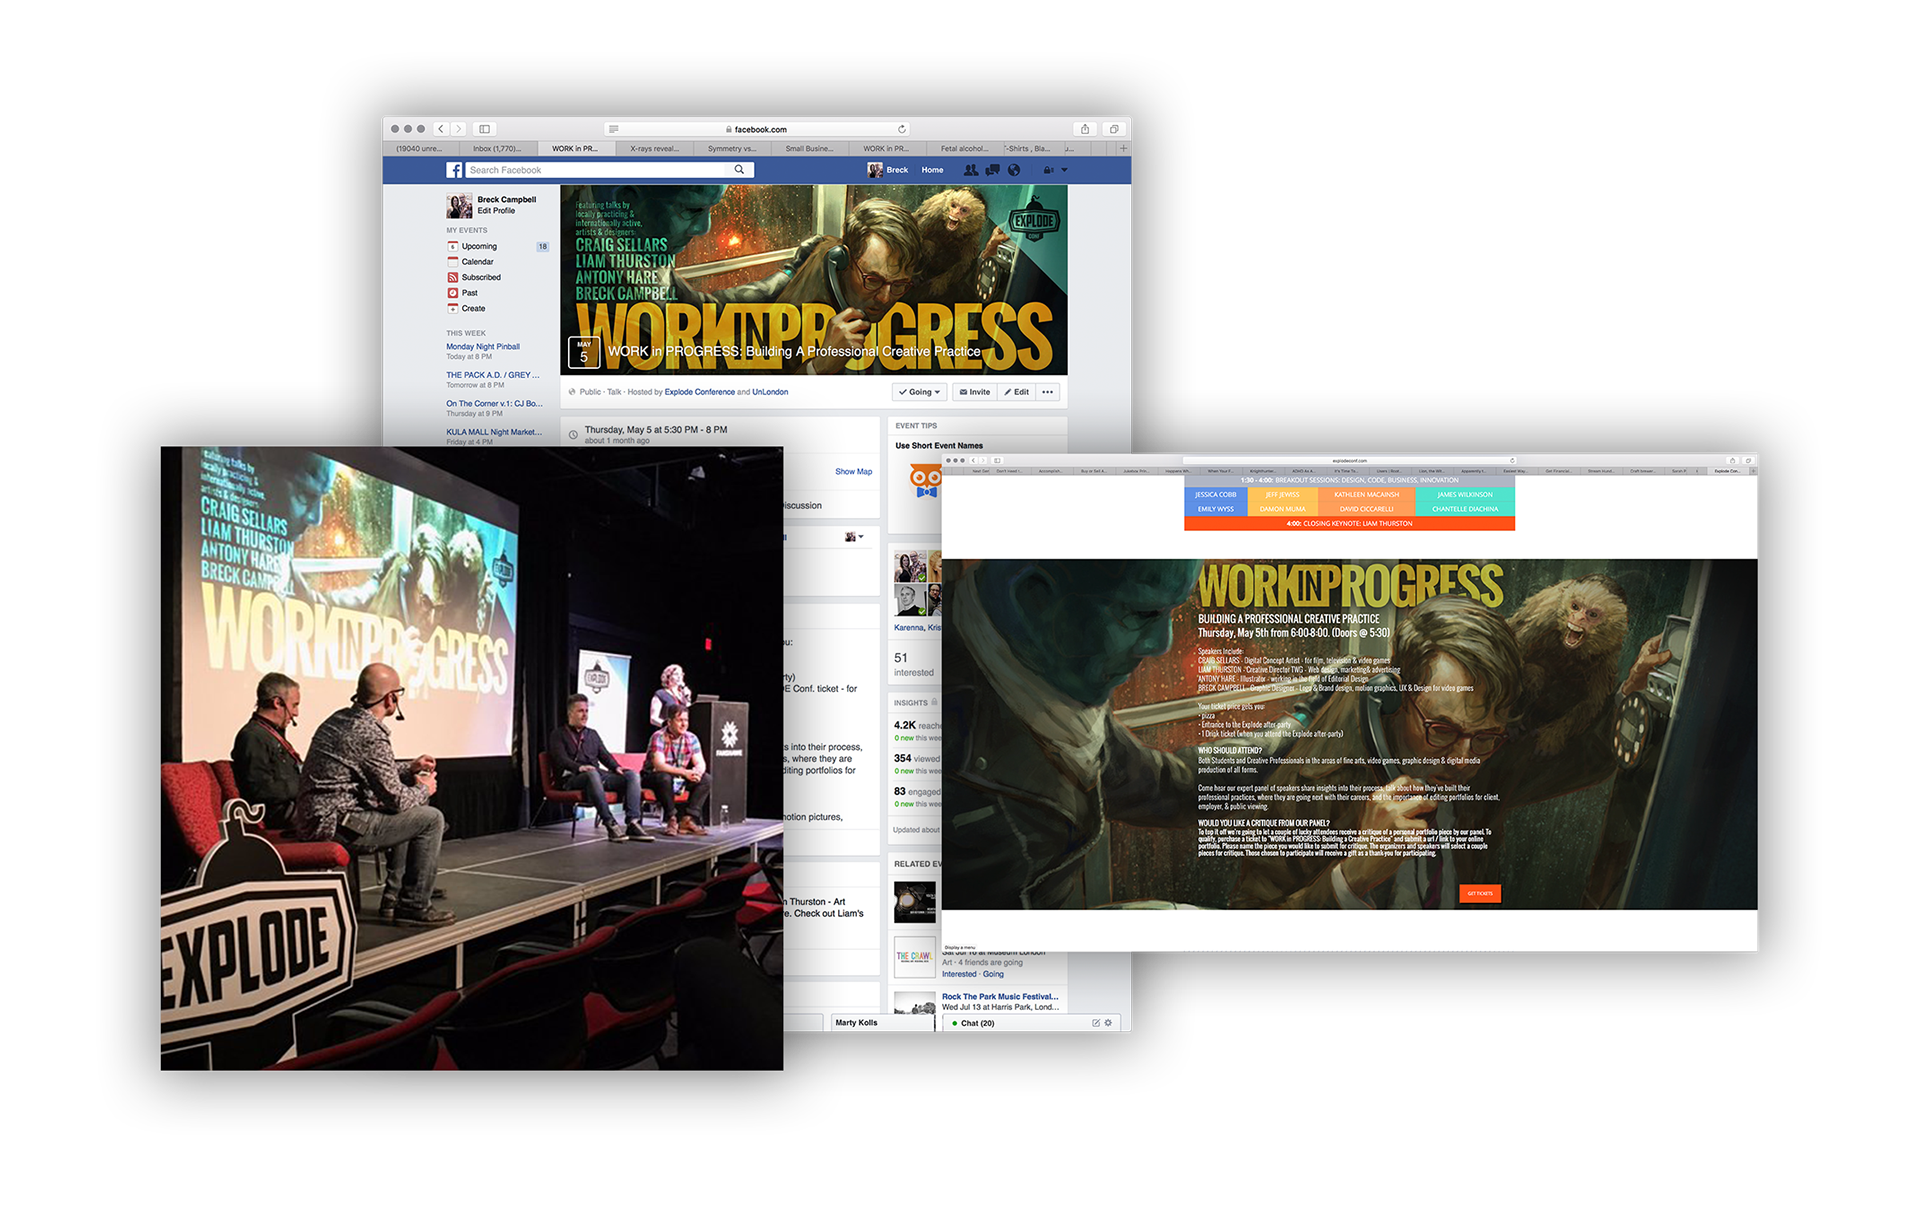This screenshot has width=1920, height=1205.
Task: Open the event more options ellipsis
Action: pyautogui.click(x=1047, y=392)
